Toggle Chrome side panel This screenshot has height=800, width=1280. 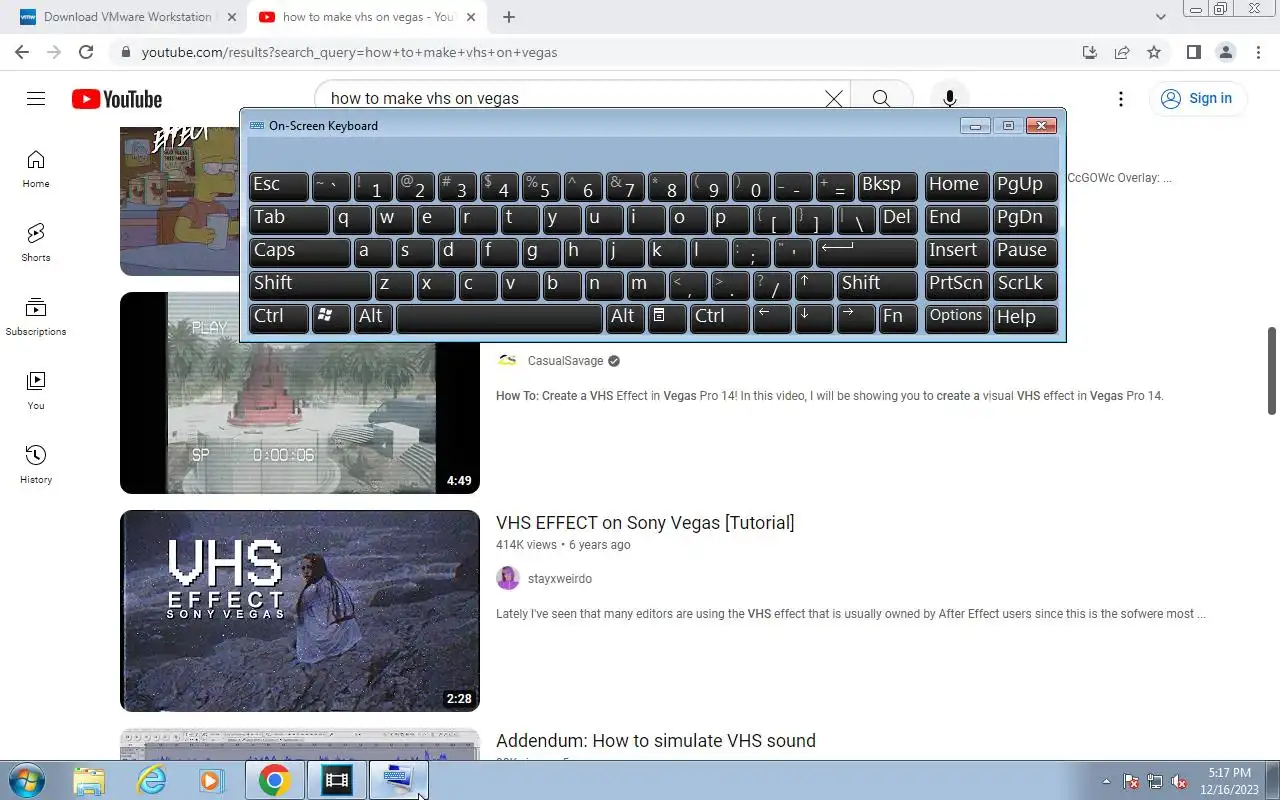(x=1193, y=52)
